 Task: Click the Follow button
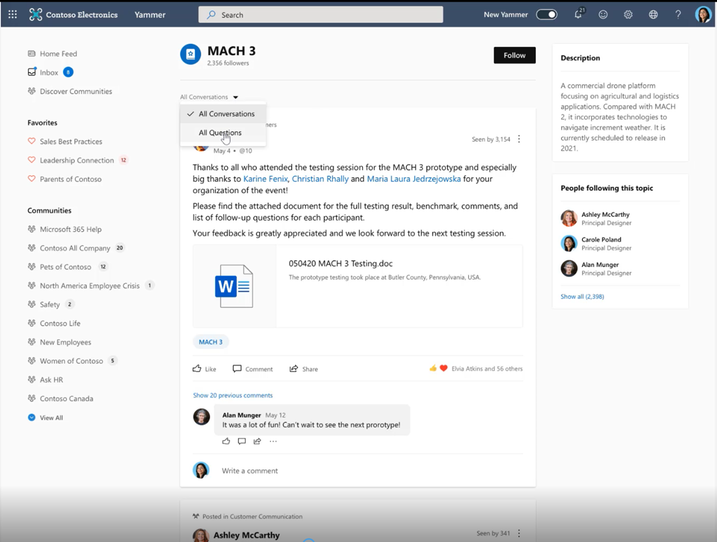pos(514,55)
